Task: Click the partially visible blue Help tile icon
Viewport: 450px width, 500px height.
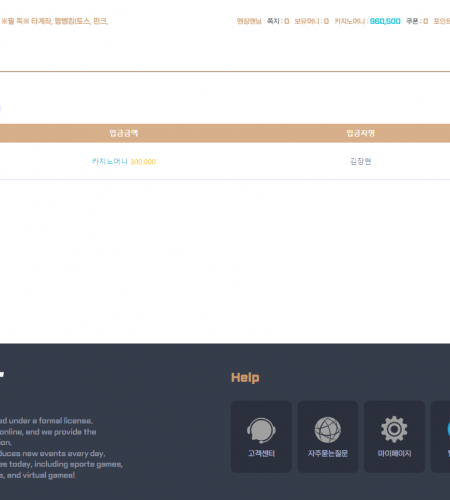Action: tap(448, 429)
